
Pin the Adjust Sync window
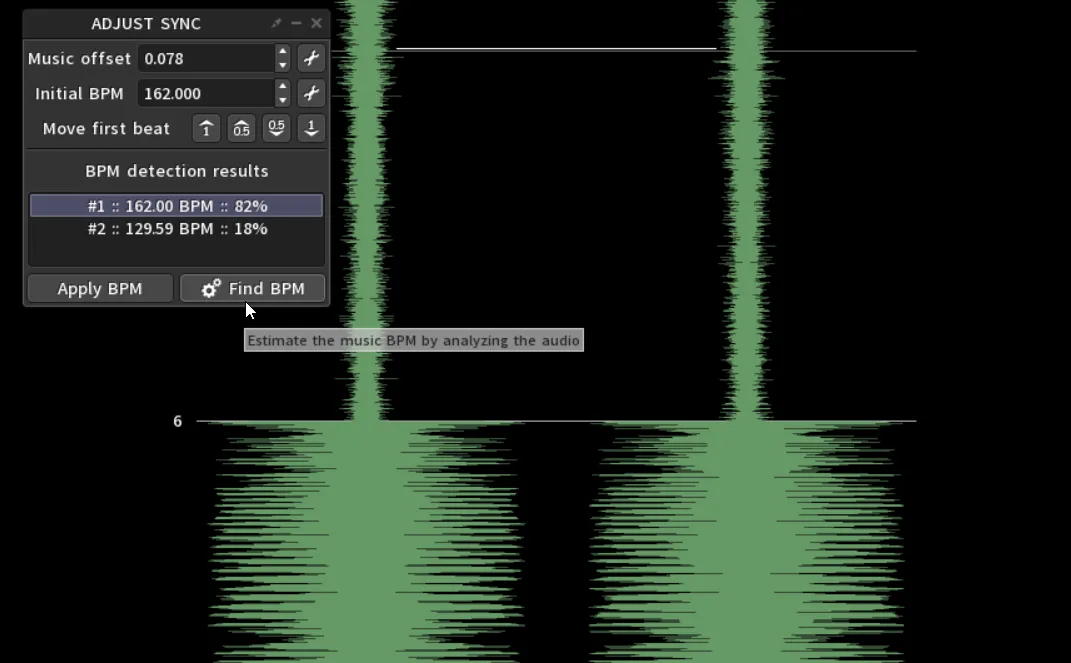click(277, 23)
